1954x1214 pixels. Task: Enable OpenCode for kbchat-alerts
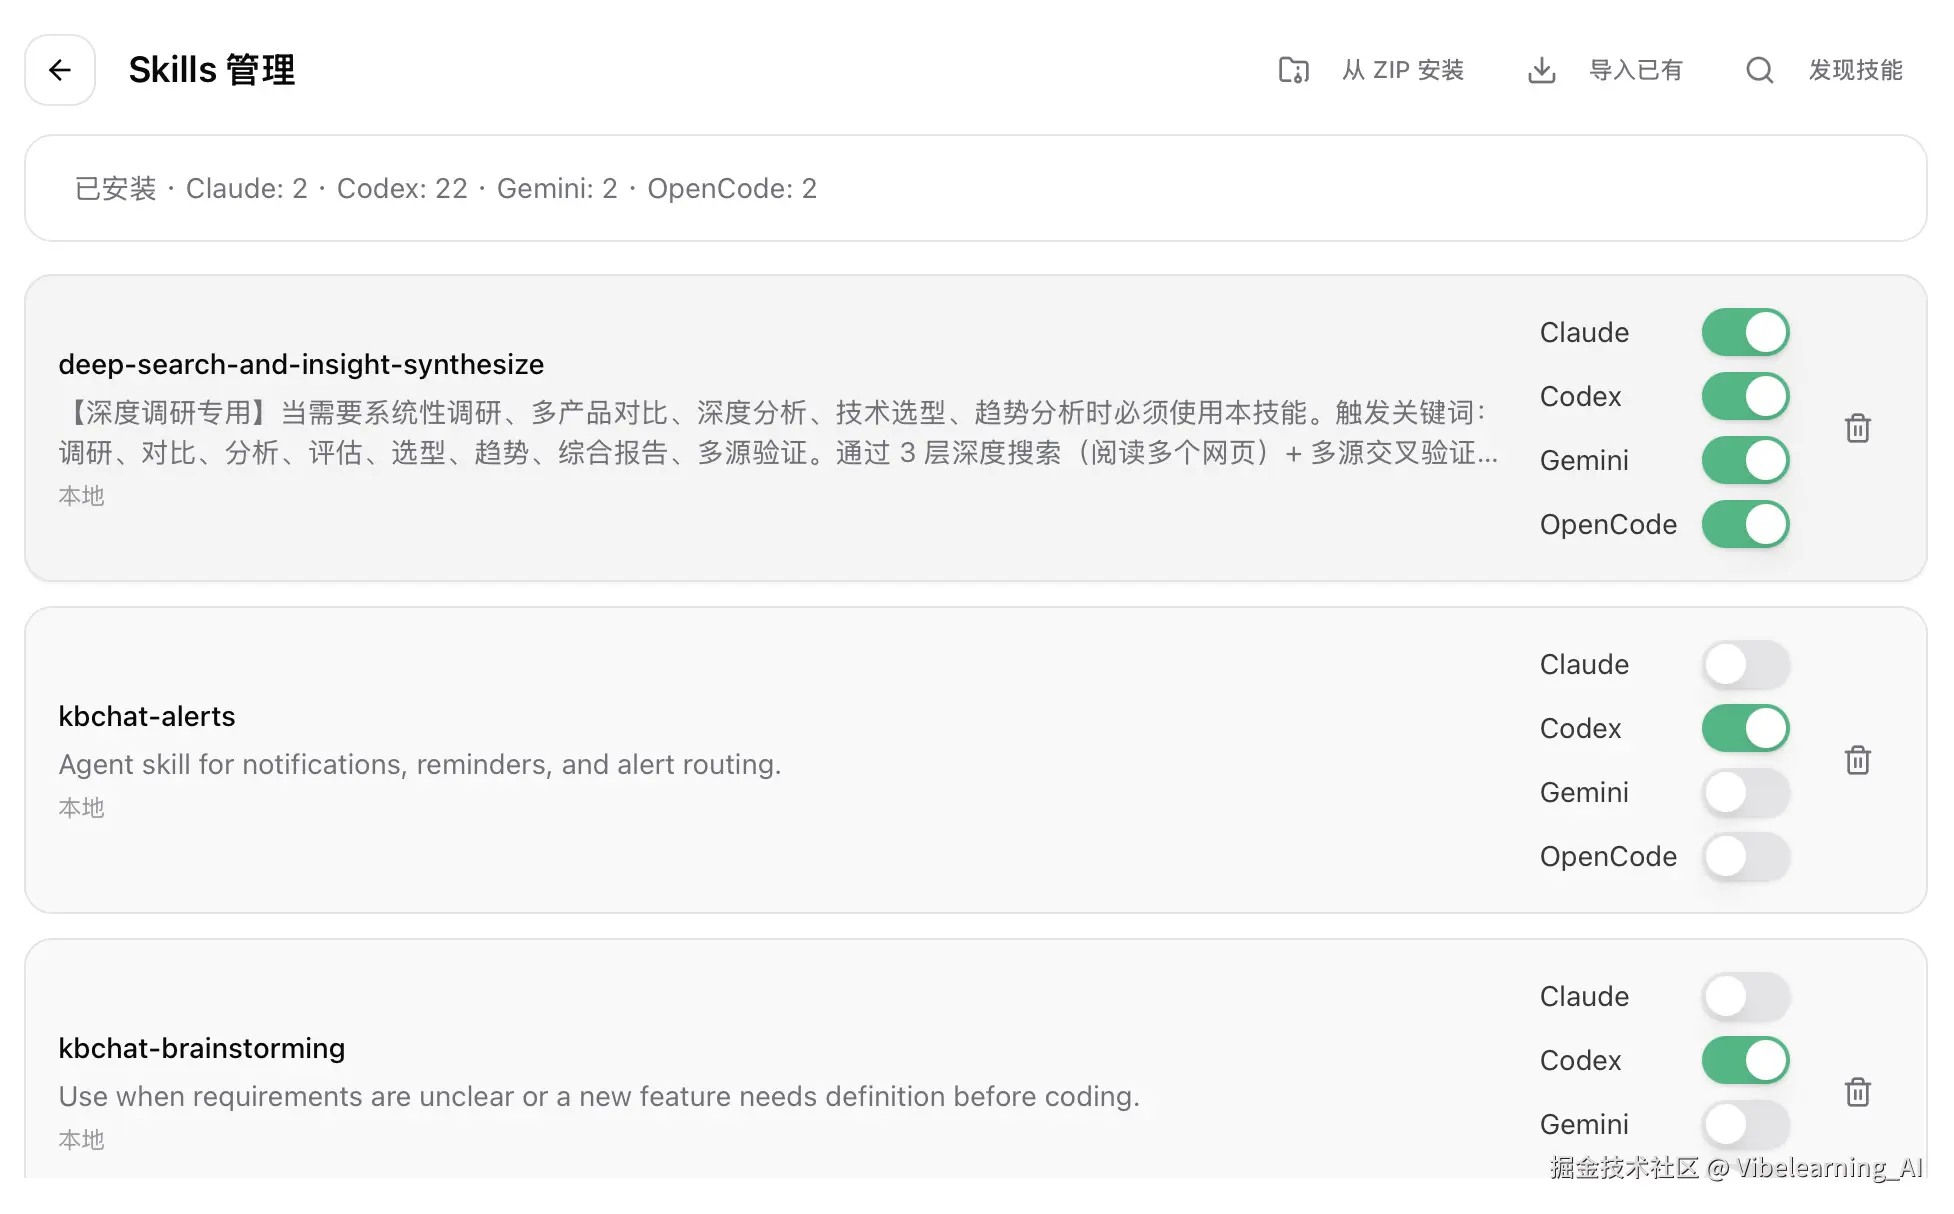(1745, 856)
